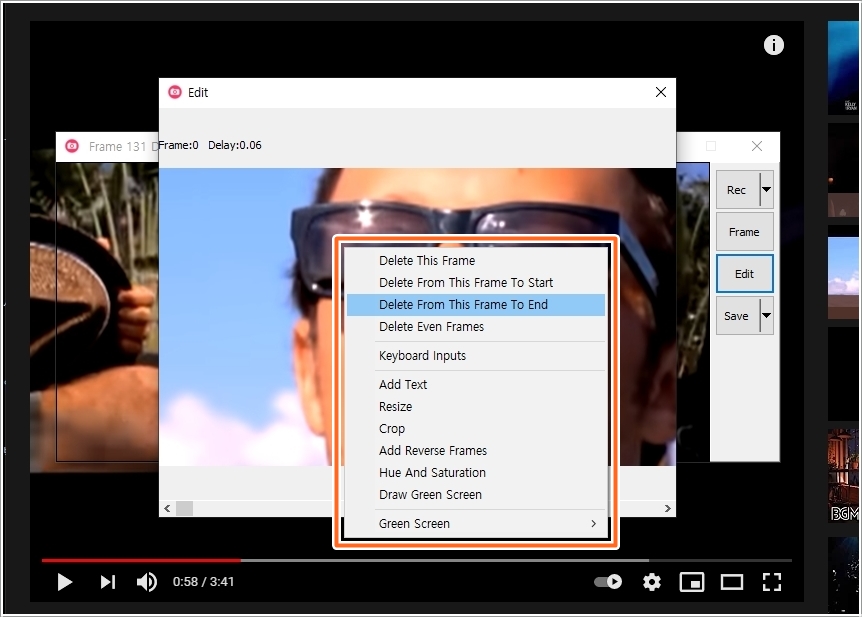Viewport: 862px width, 617px height.
Task: Click the Frame:0 label
Action: [x=179, y=145]
